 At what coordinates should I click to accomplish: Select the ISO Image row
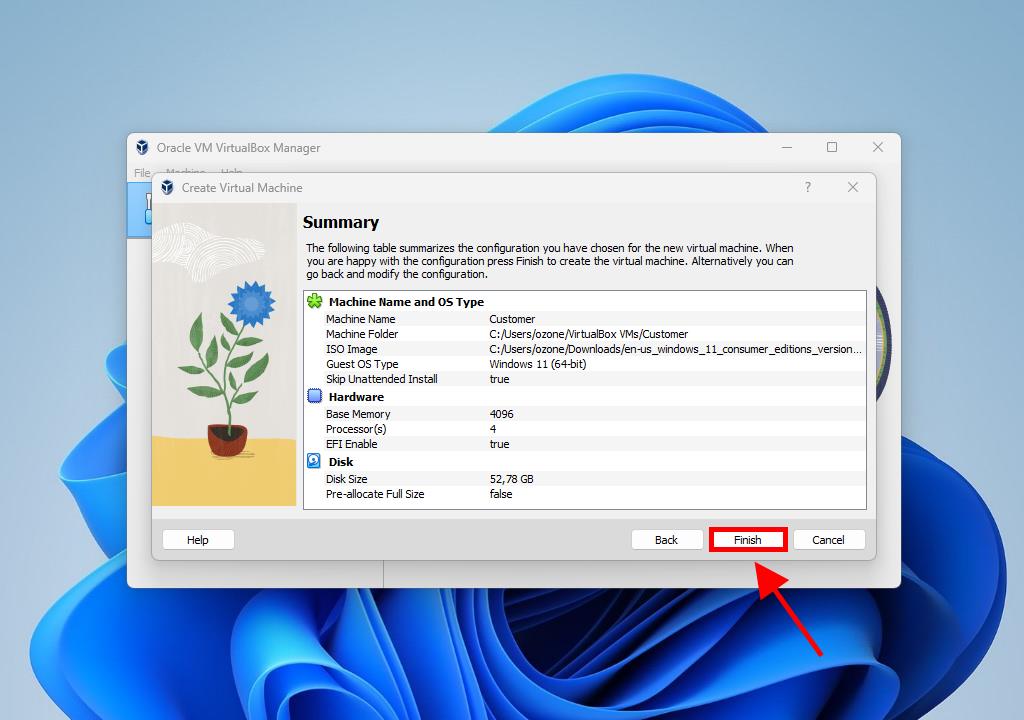tap(584, 349)
